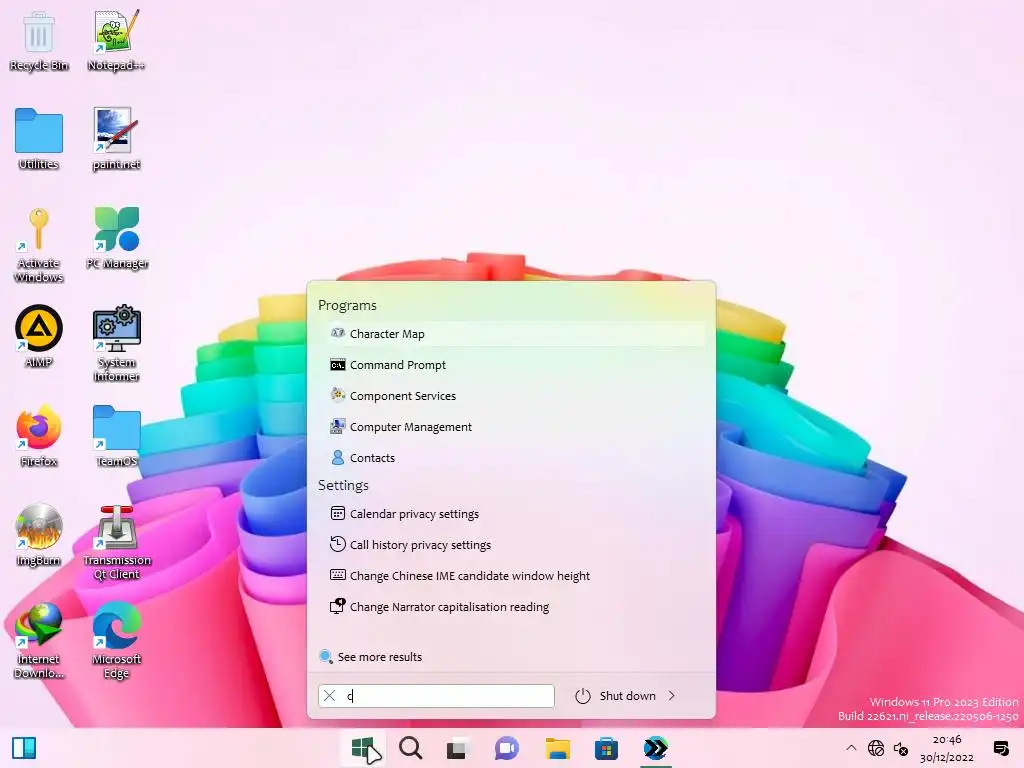Open the Contacts program result
This screenshot has width=1024, height=768.
click(x=516, y=458)
